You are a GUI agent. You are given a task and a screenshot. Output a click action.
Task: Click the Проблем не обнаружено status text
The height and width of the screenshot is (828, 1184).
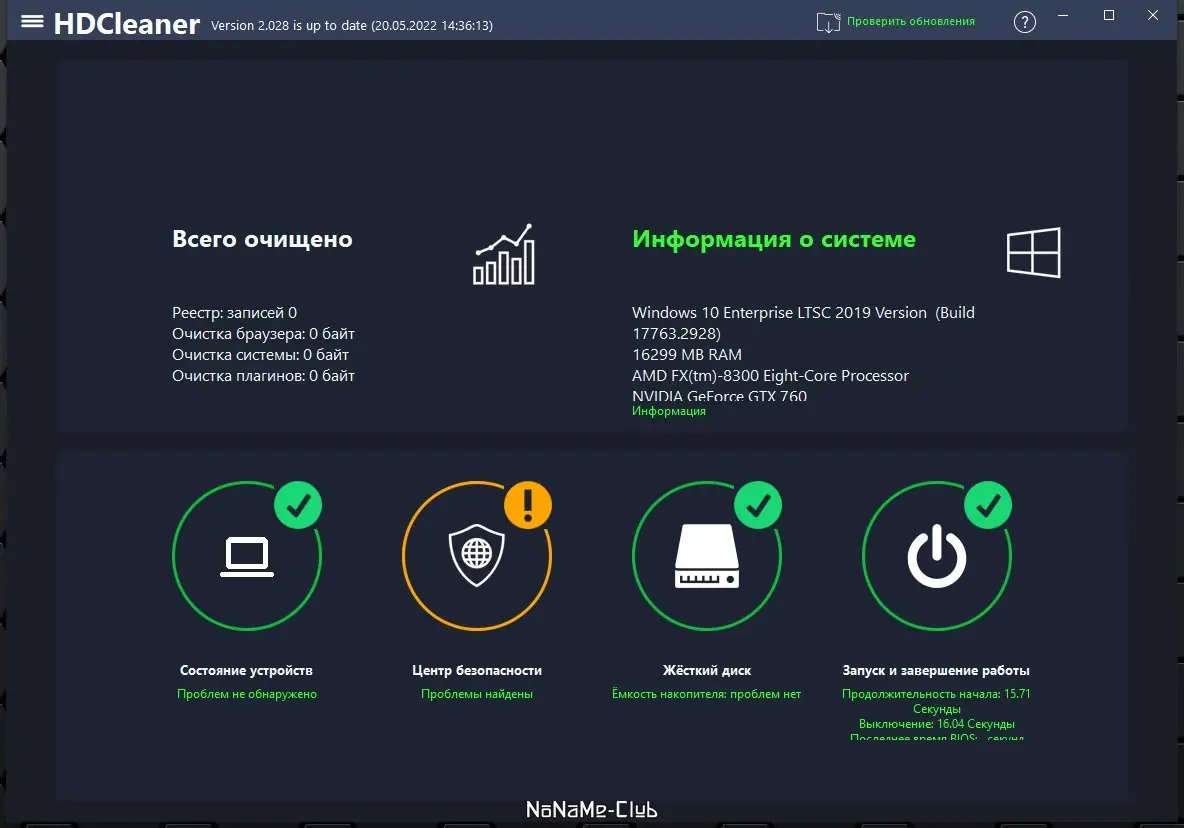247,694
